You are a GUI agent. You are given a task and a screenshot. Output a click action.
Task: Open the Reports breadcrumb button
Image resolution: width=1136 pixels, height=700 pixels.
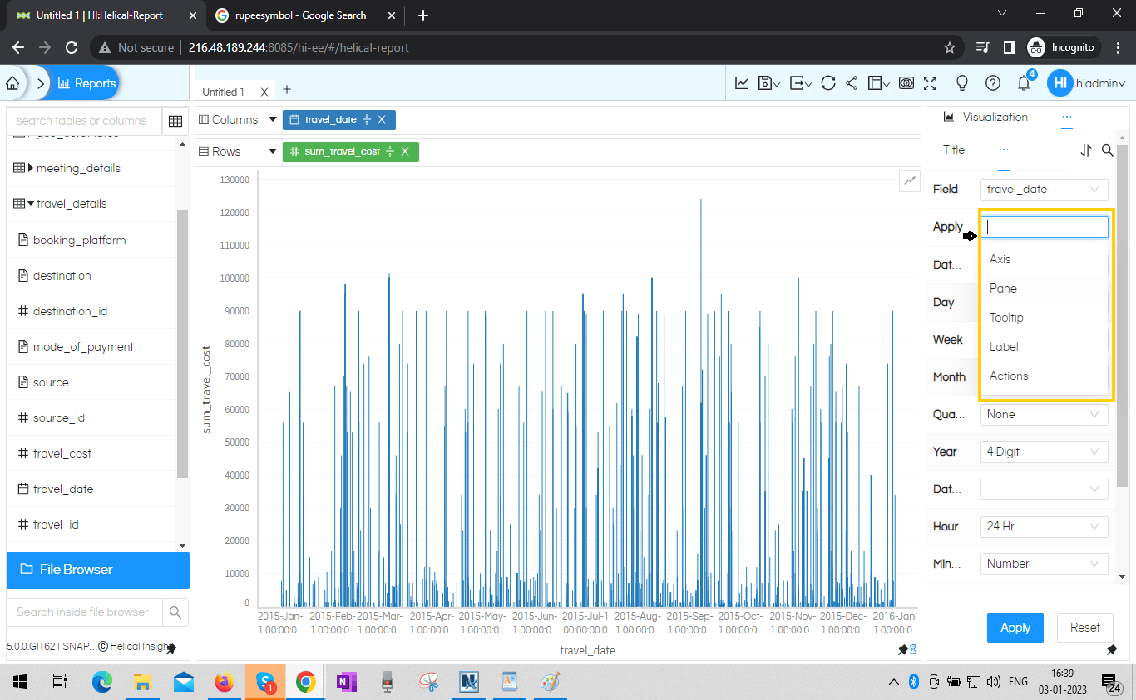tap(86, 83)
